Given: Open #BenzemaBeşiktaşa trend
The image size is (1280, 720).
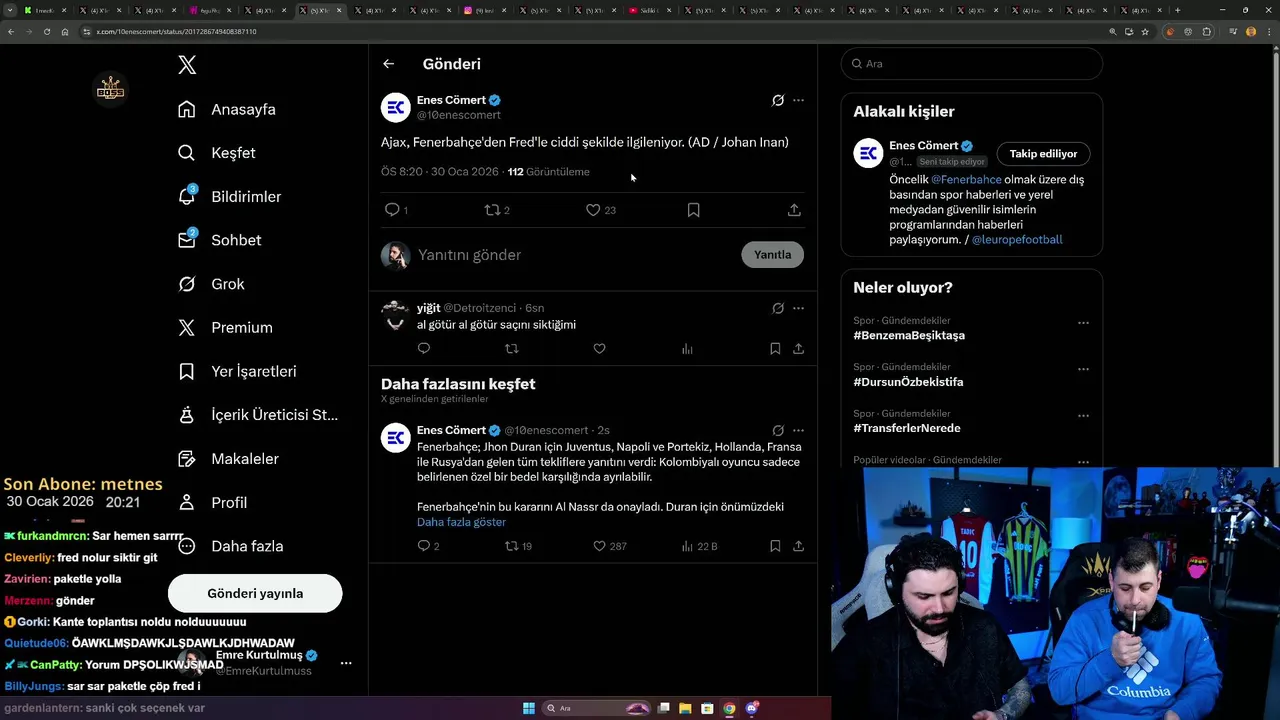Looking at the screenshot, I should click(909, 335).
